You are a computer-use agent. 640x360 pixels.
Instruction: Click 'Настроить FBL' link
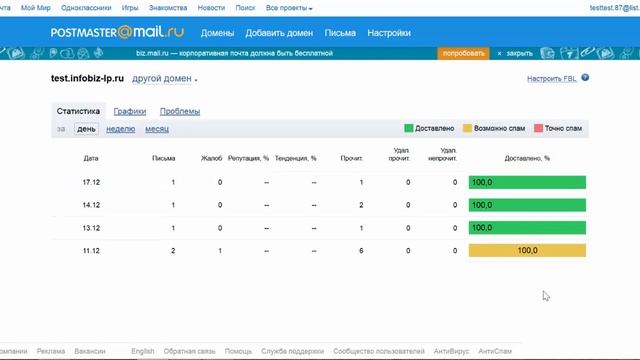click(552, 79)
